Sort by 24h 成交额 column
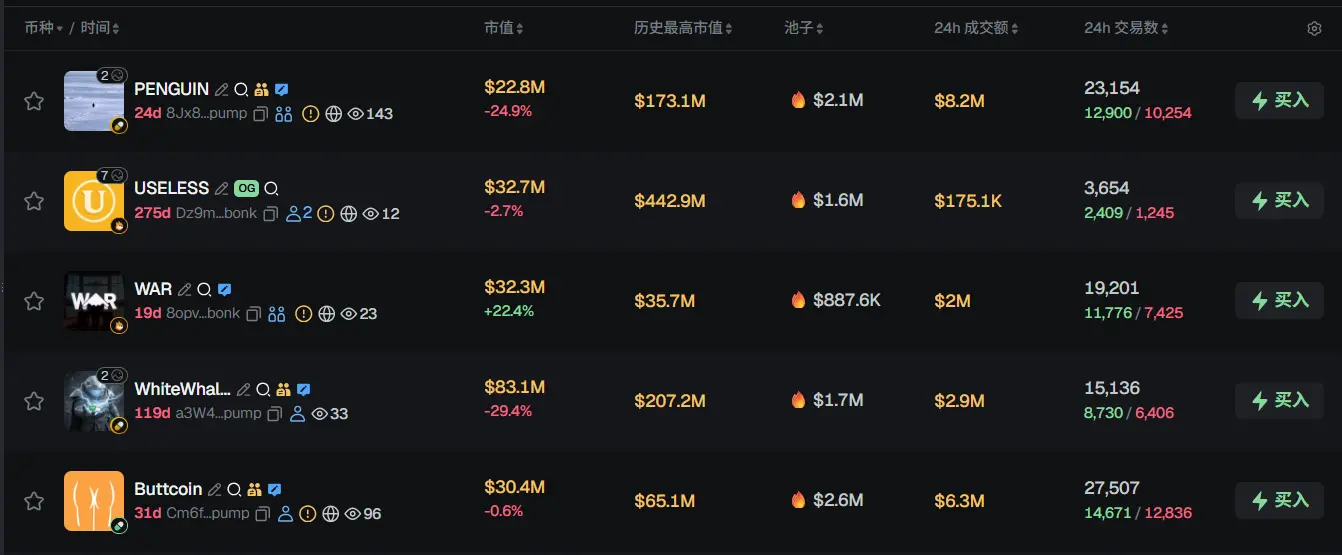Viewport: 1342px width, 555px height. click(976, 28)
